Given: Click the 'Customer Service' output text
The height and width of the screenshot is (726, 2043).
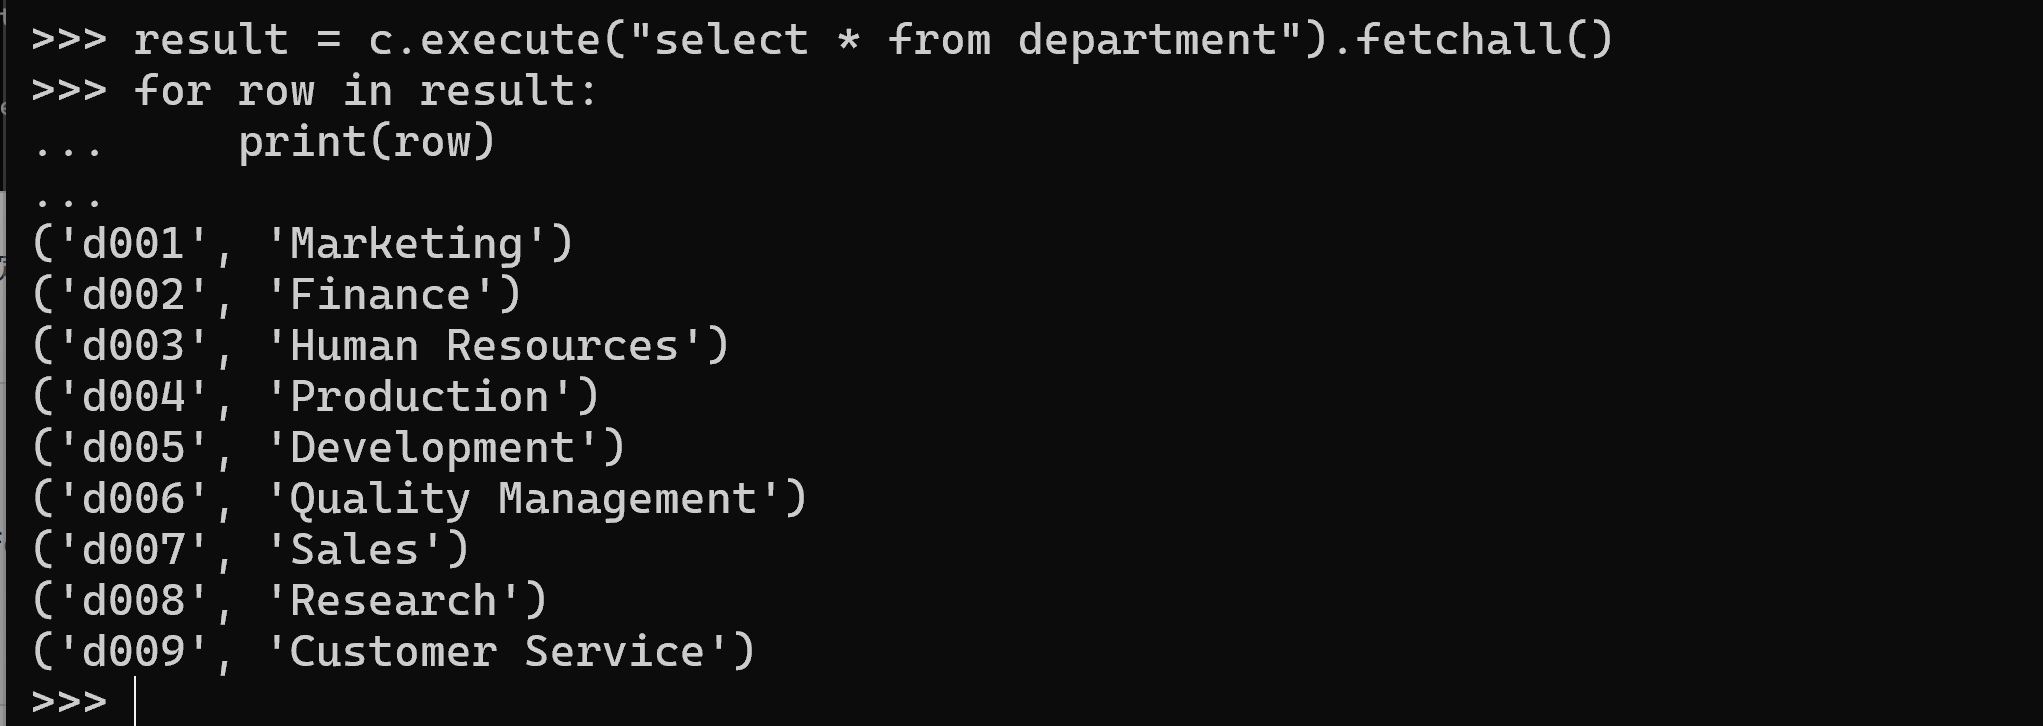Looking at the screenshot, I should 497,652.
